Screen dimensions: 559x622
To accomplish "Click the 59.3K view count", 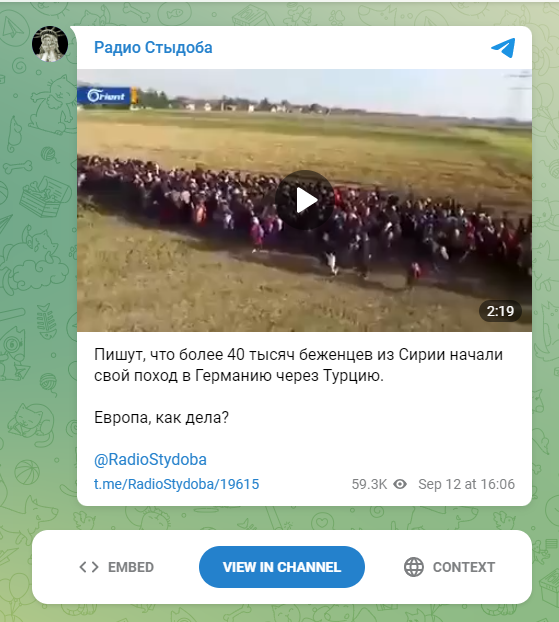I will pos(369,484).
